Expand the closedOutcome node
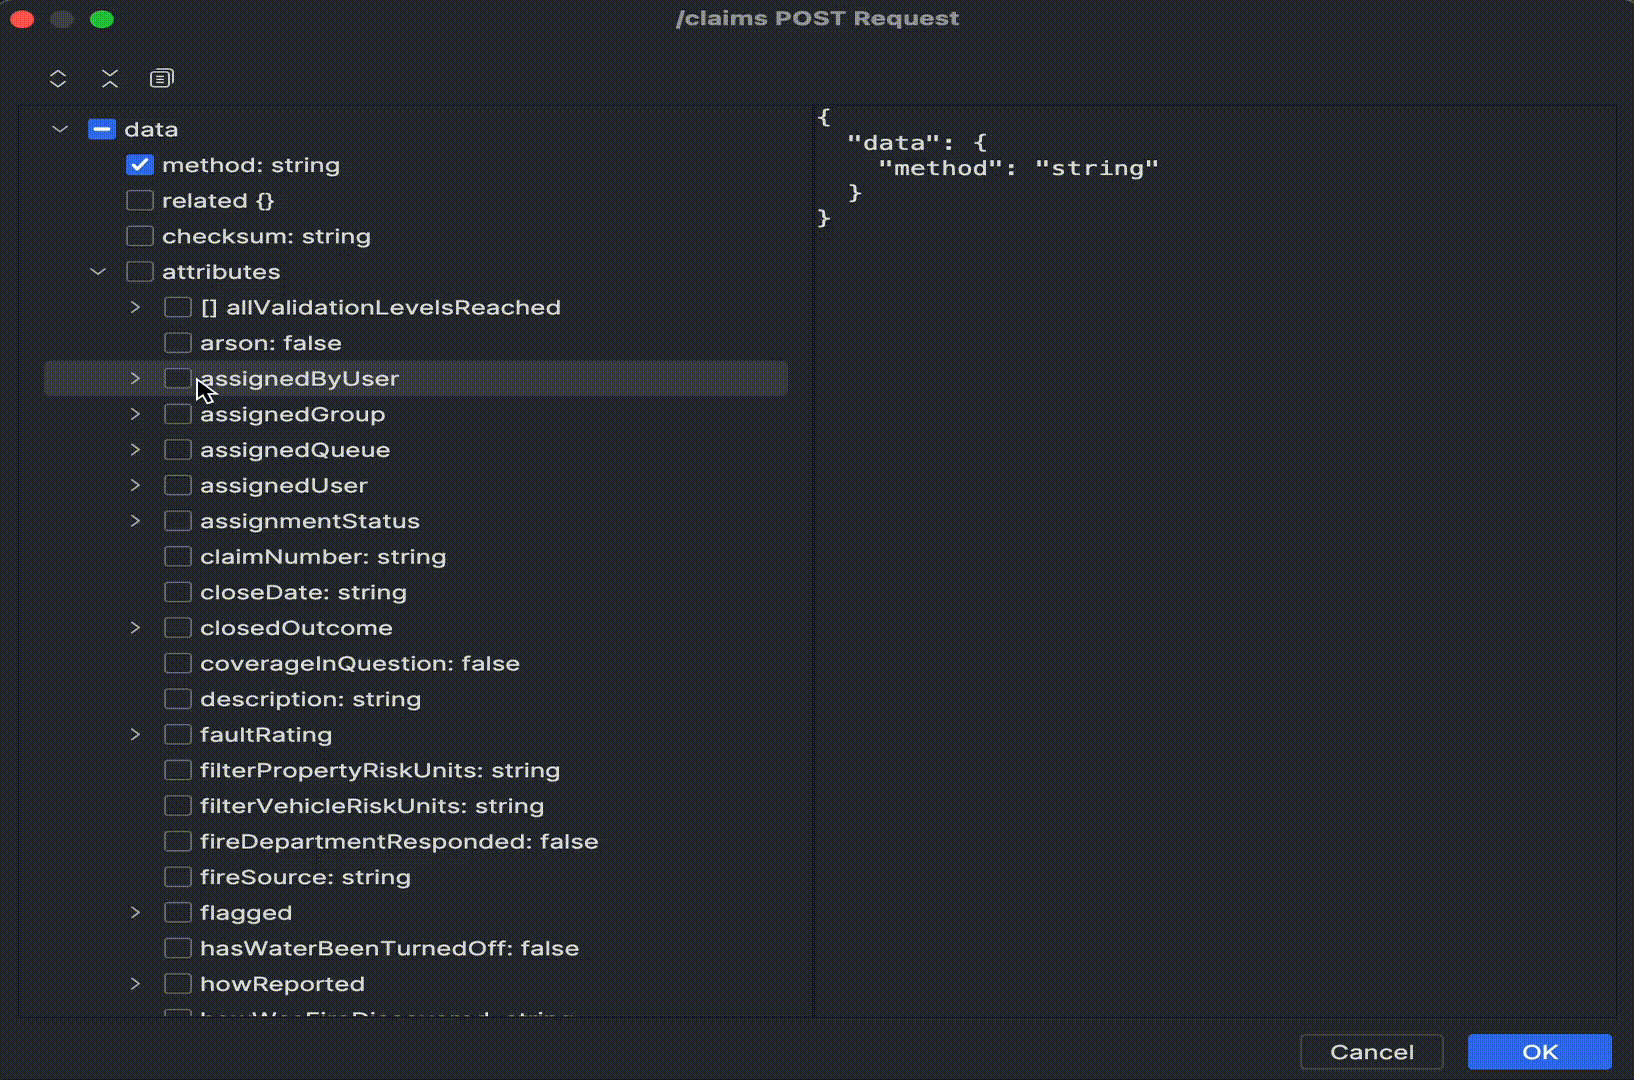 (135, 628)
